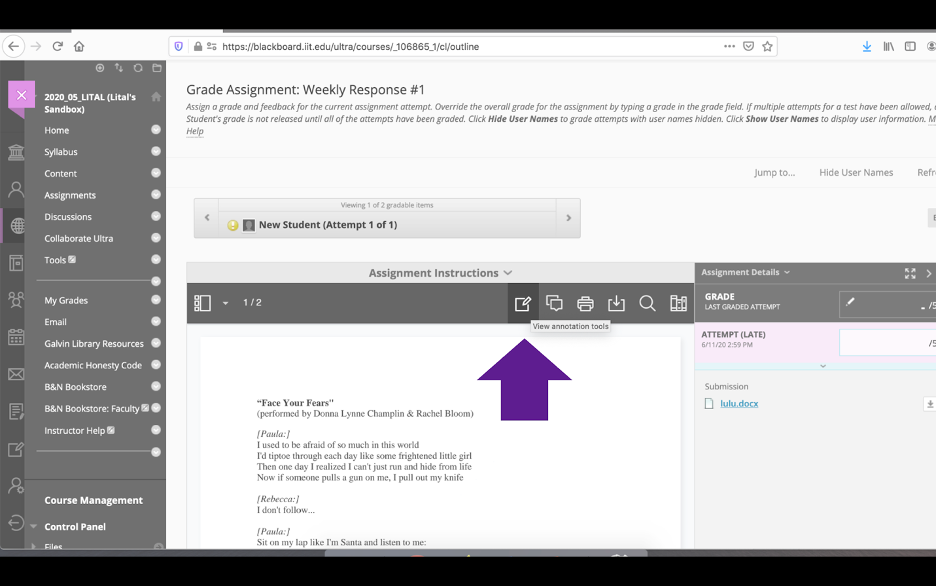Collapse the Control Panel section
Viewport: 936px width, 586px height.
tap(34, 526)
